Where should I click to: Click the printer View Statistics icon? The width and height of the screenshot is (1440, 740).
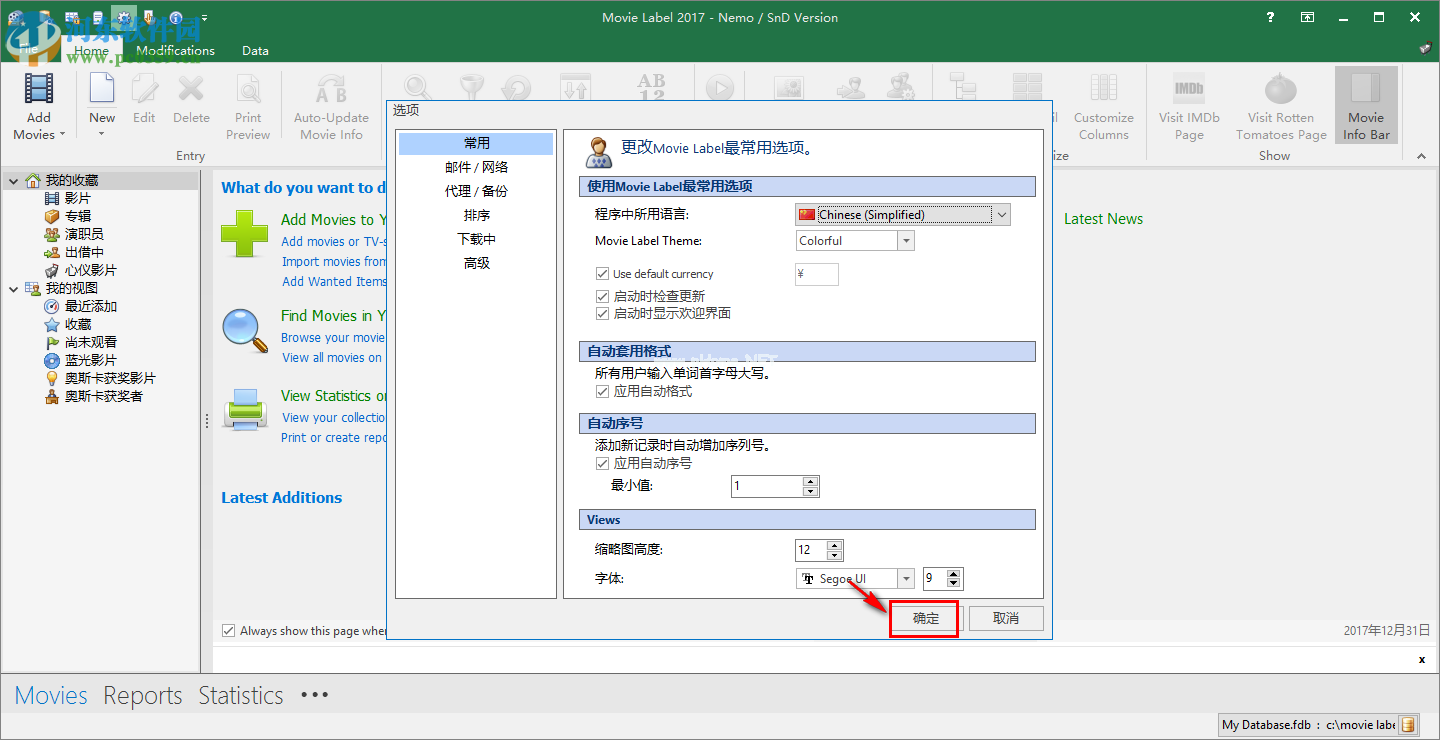245,409
